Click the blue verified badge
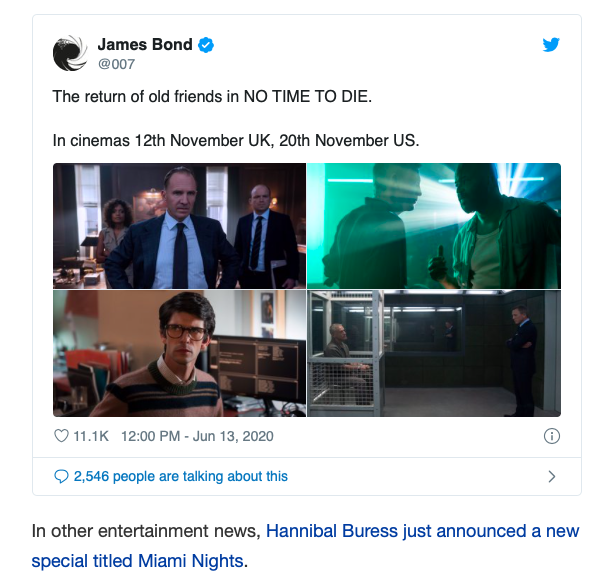Image resolution: width=615 pixels, height=574 pixels. 206,45
